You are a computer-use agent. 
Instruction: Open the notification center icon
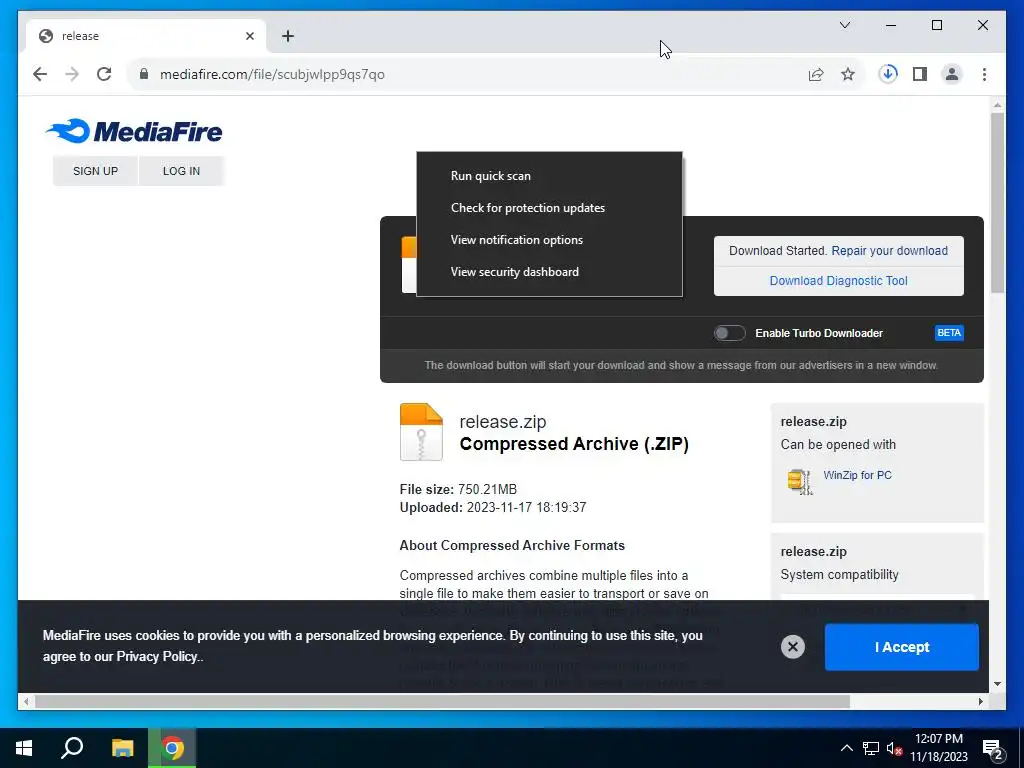(x=993, y=748)
